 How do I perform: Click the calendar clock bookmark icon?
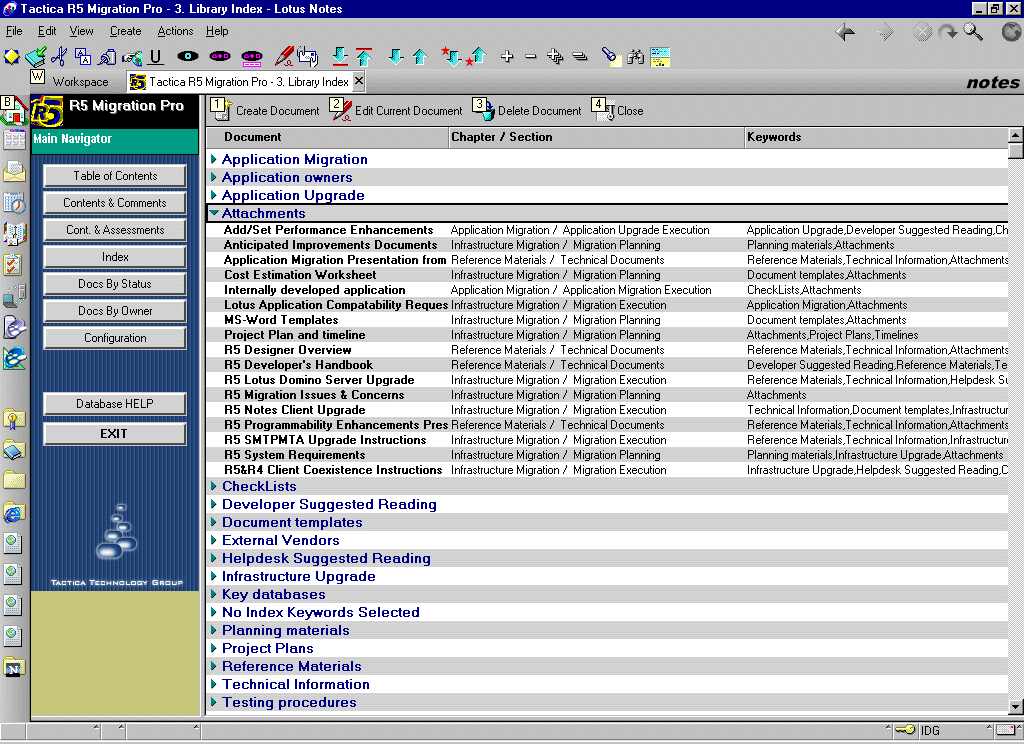14,202
